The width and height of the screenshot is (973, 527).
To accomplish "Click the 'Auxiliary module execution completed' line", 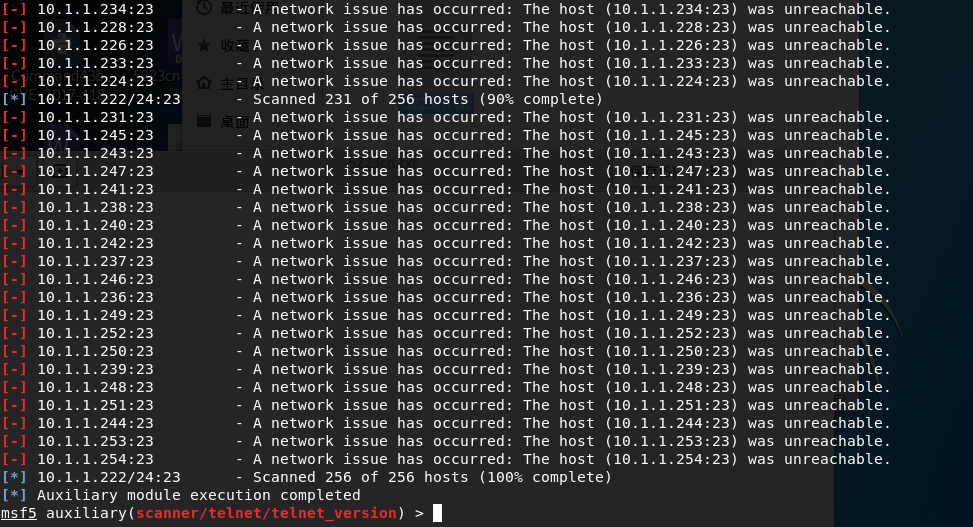I will point(199,495).
